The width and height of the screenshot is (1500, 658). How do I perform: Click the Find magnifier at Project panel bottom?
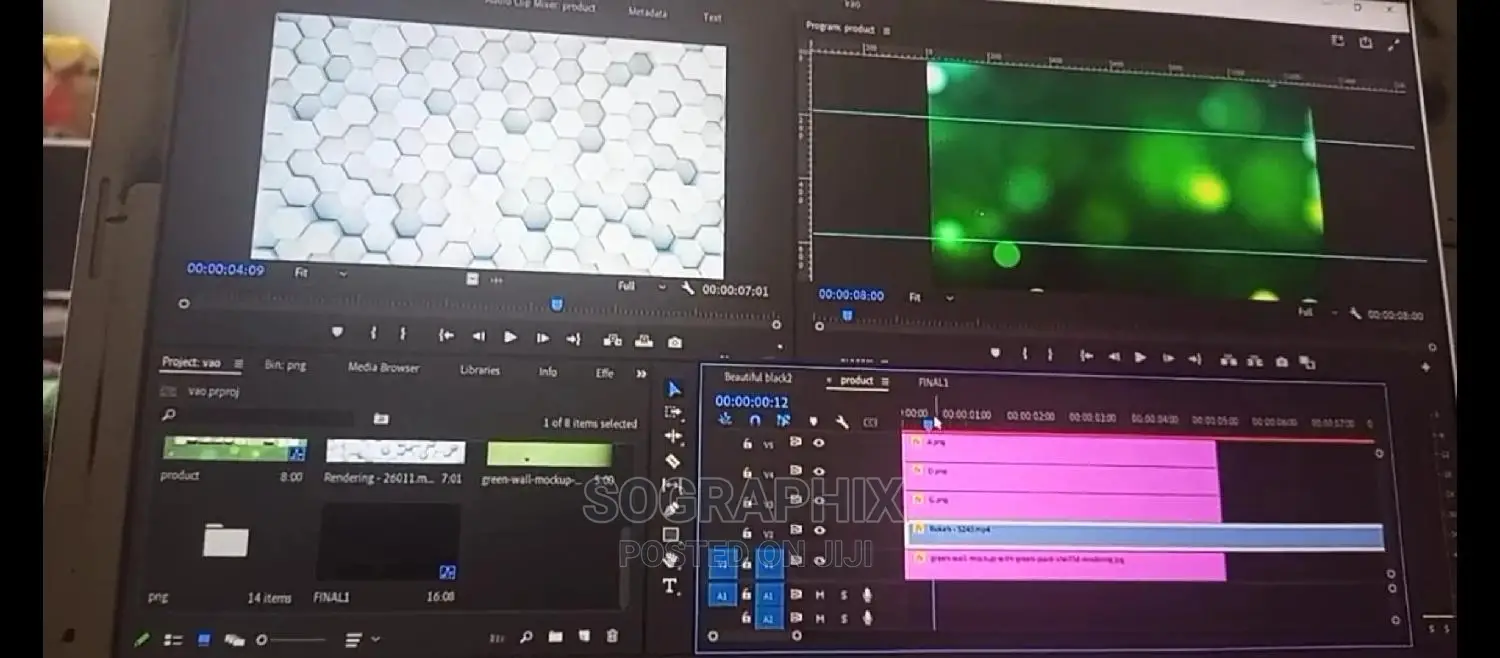coord(526,636)
